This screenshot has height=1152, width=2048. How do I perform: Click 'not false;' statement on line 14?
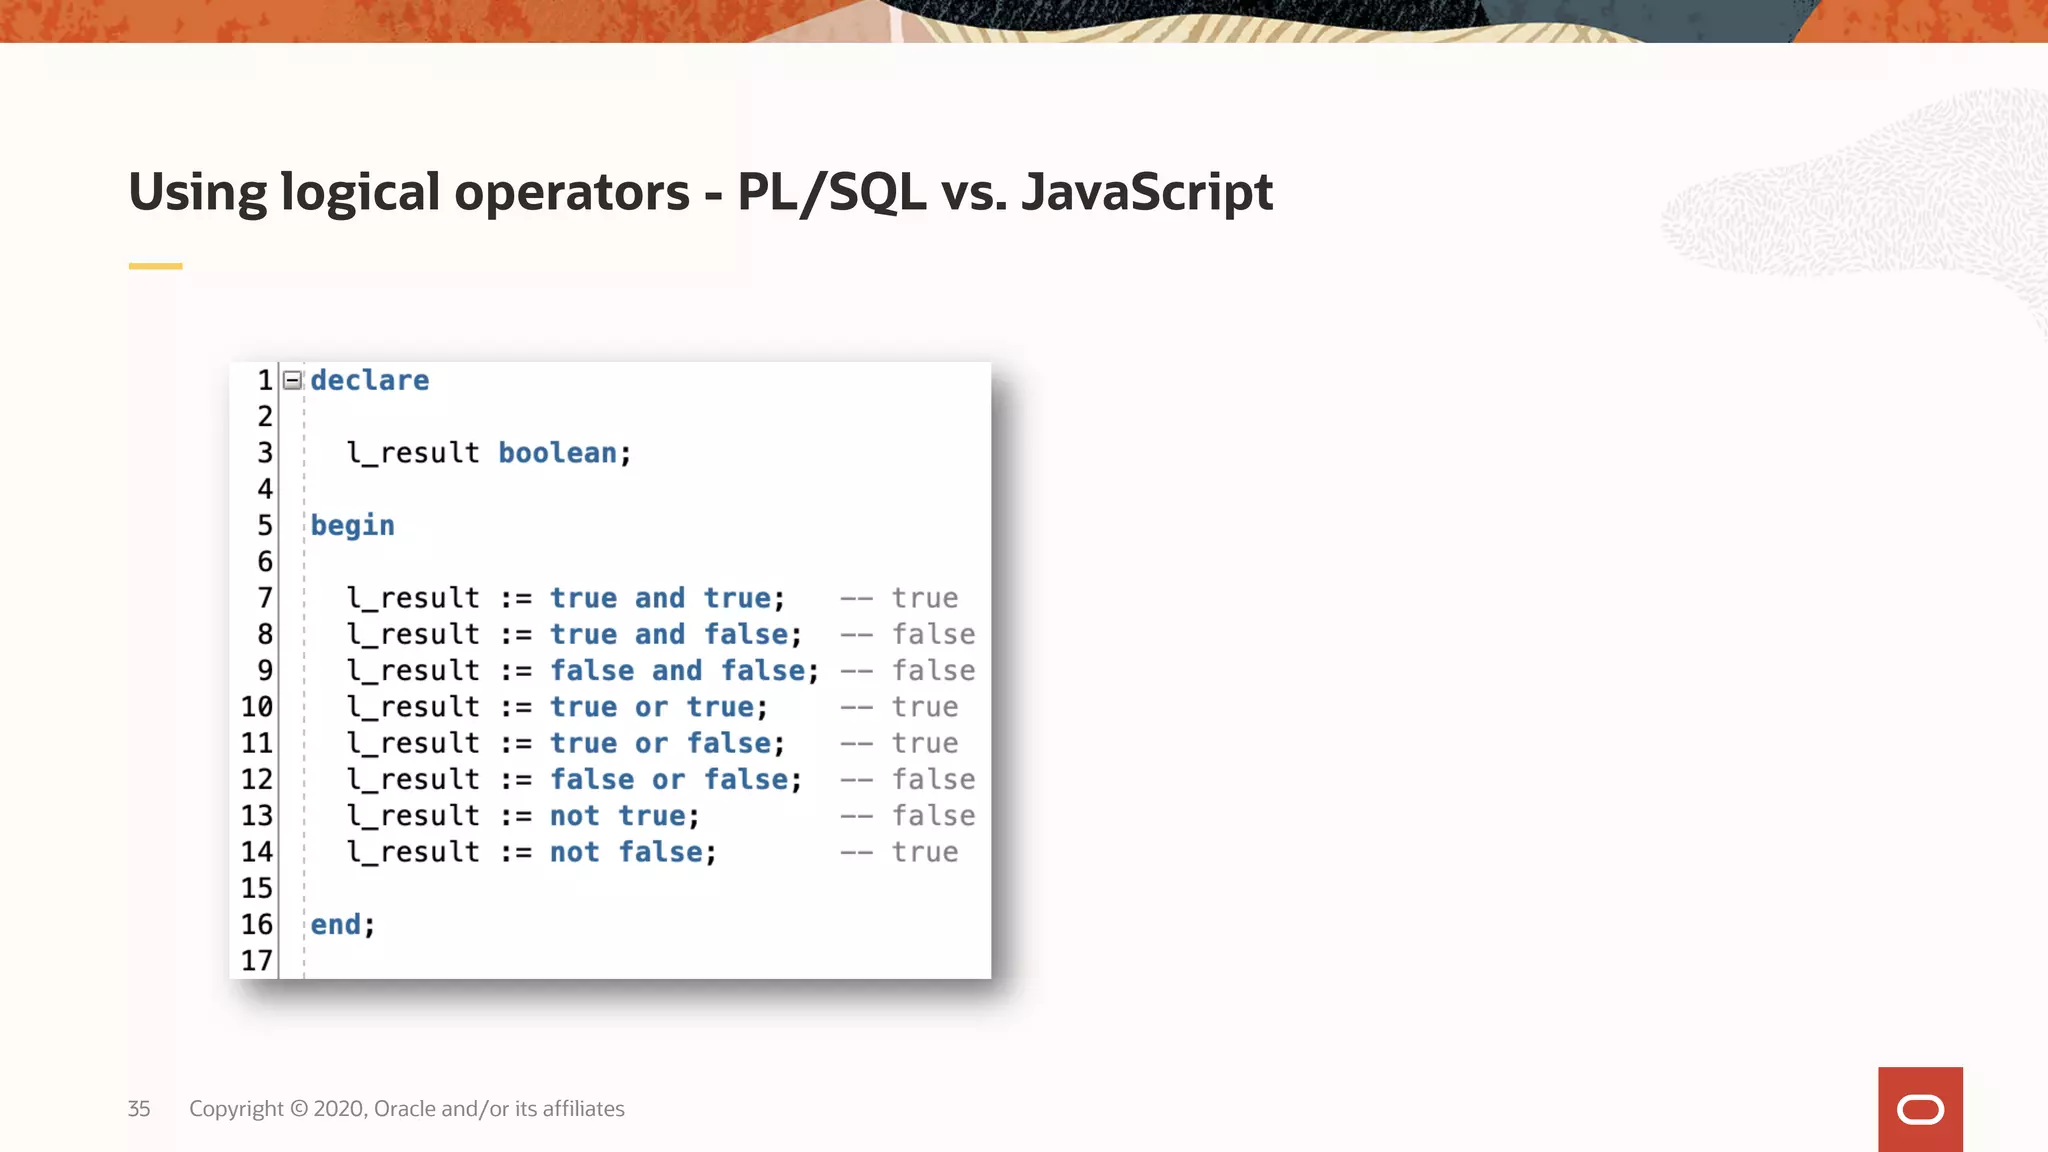[x=633, y=852]
